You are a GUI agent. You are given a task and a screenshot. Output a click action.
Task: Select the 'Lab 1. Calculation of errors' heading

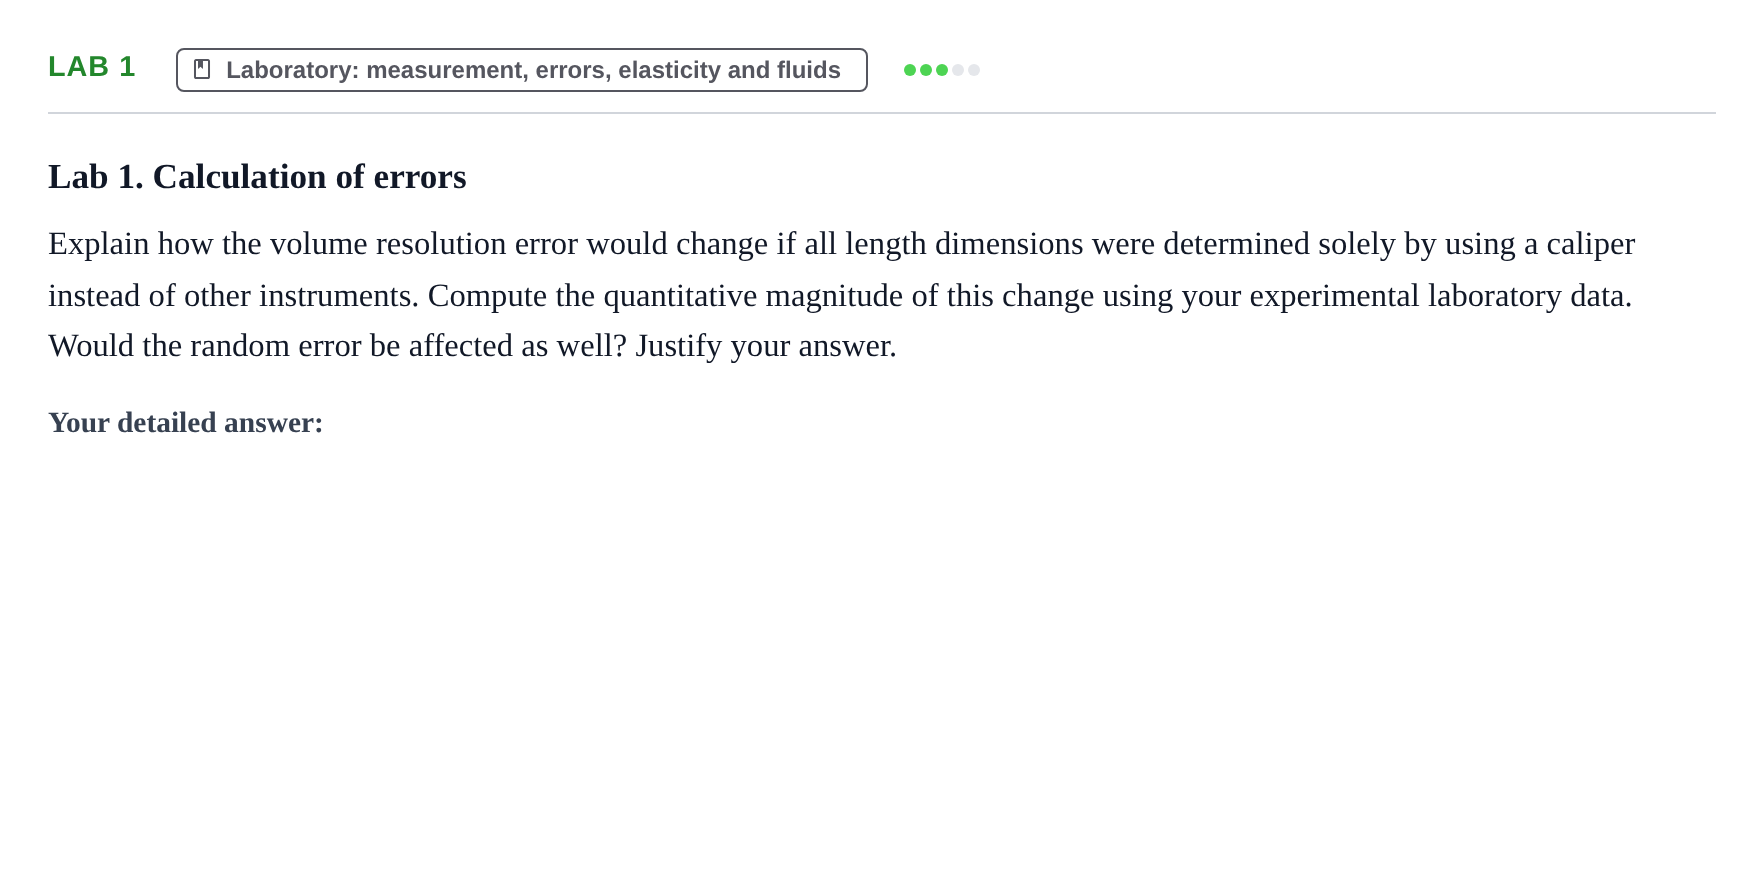point(257,177)
